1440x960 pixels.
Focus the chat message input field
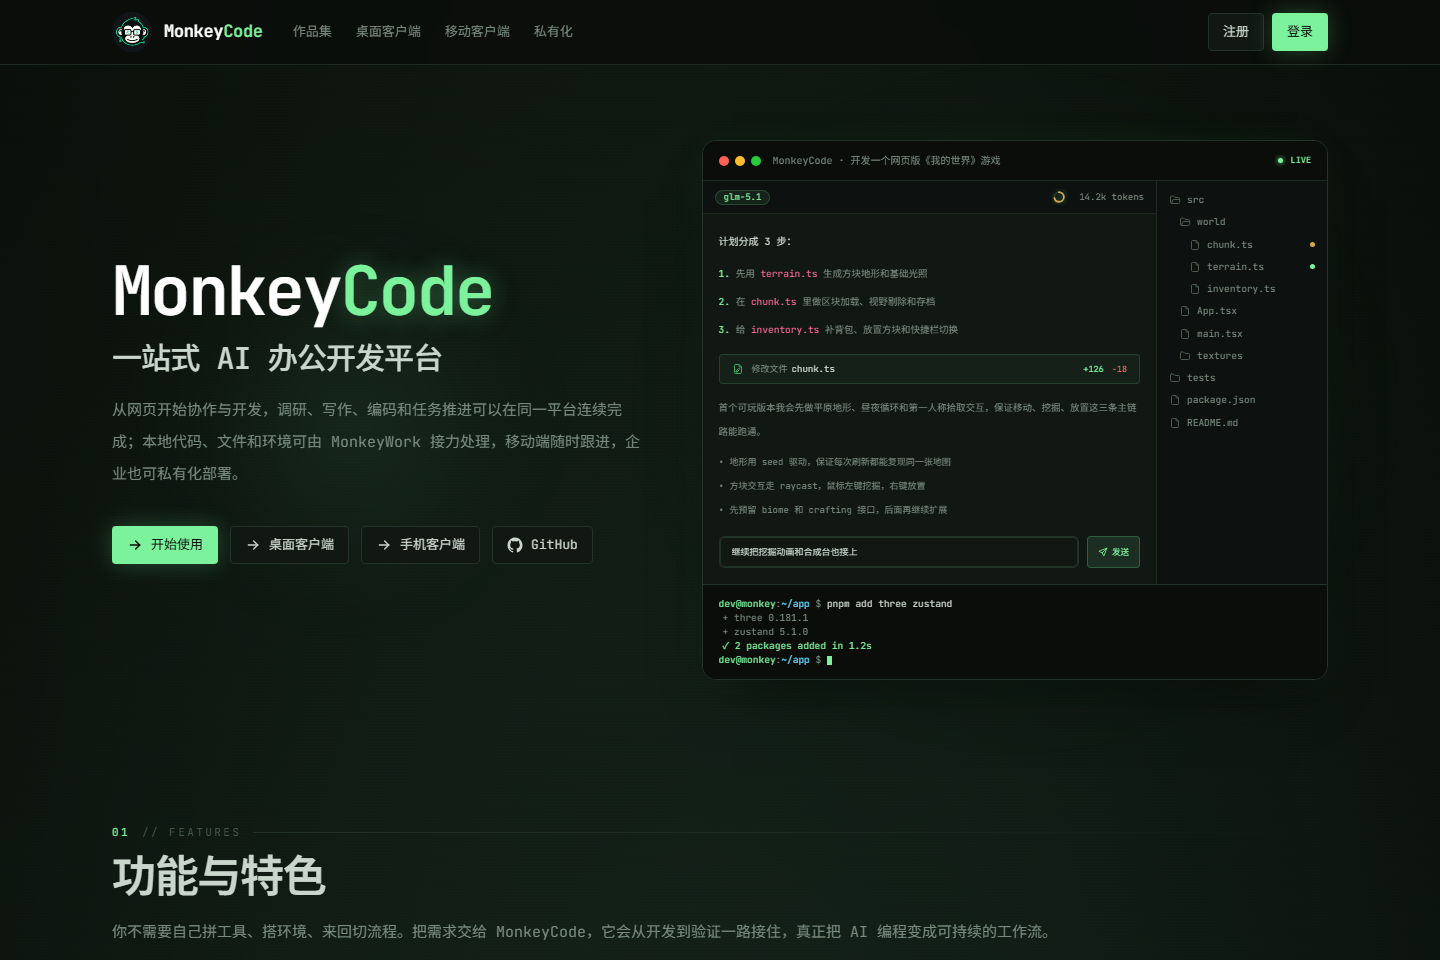(x=898, y=552)
